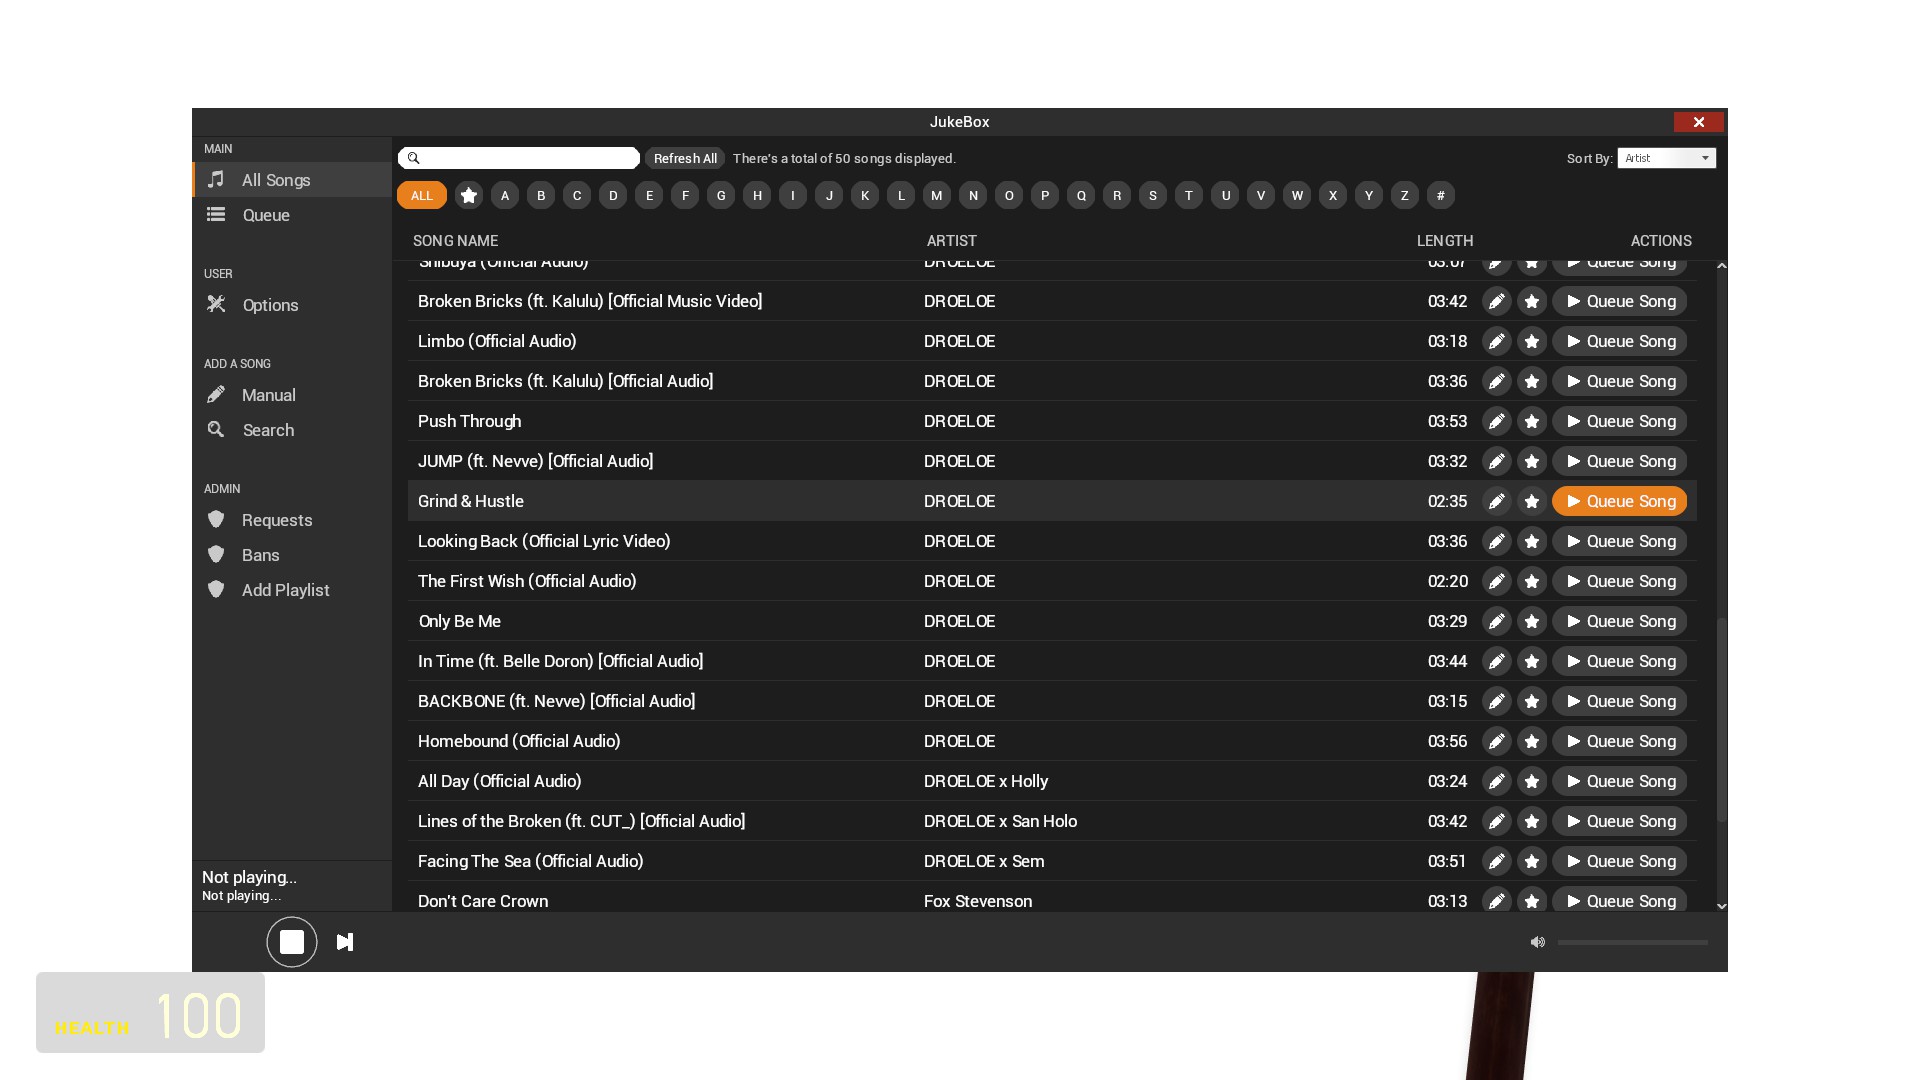
Task: Filter songs by favorites star
Action: coord(469,195)
